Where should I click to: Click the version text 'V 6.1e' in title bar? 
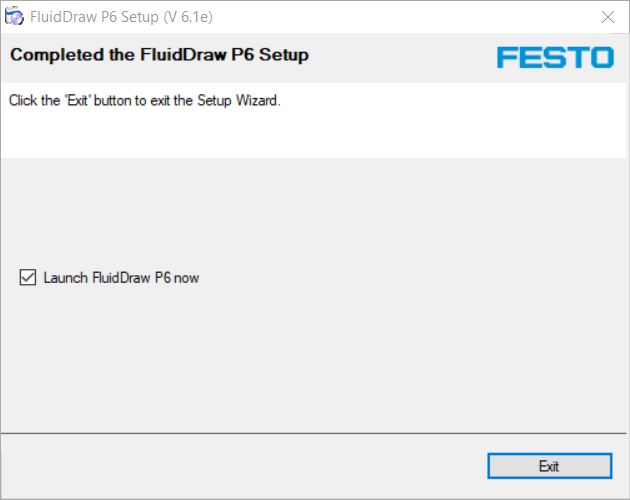(x=188, y=17)
